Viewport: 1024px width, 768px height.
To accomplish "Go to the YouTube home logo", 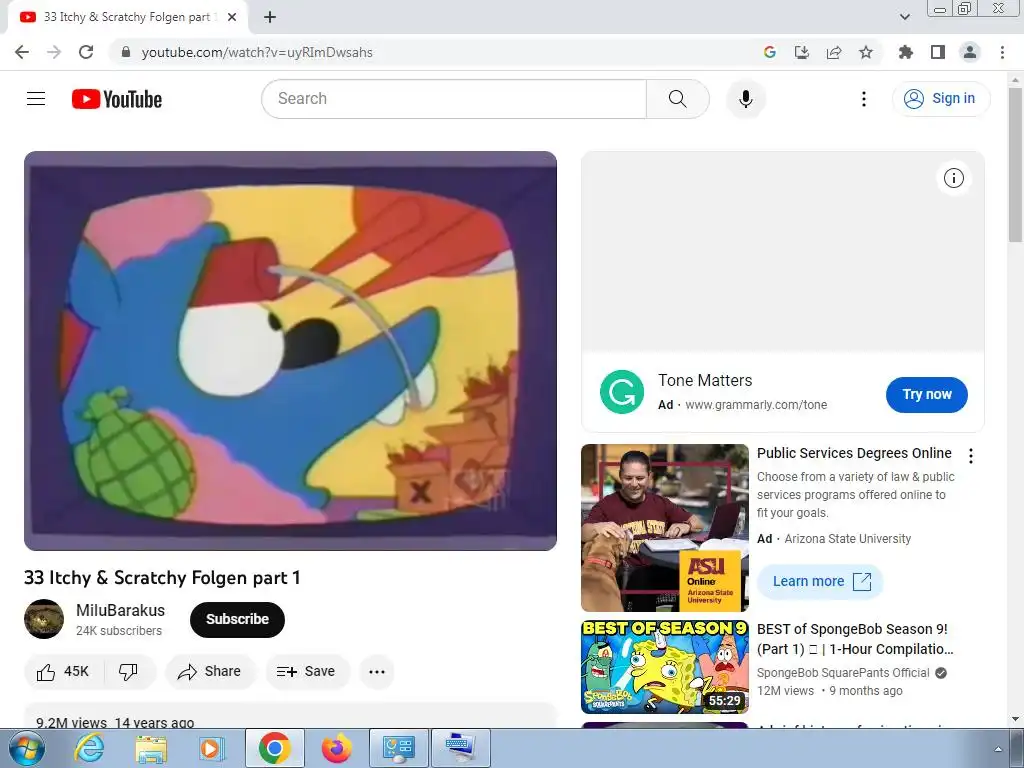I will click(117, 99).
